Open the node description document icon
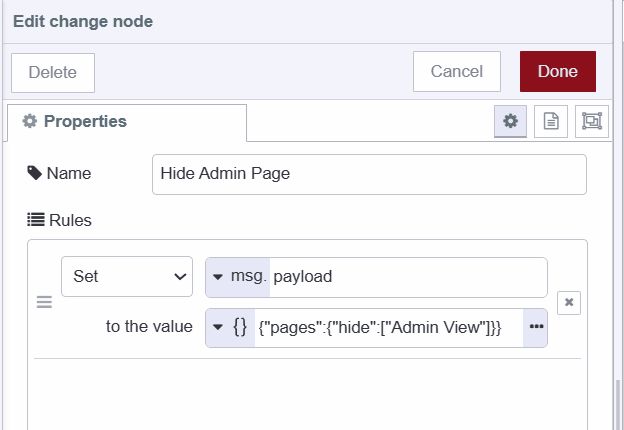 coord(551,121)
